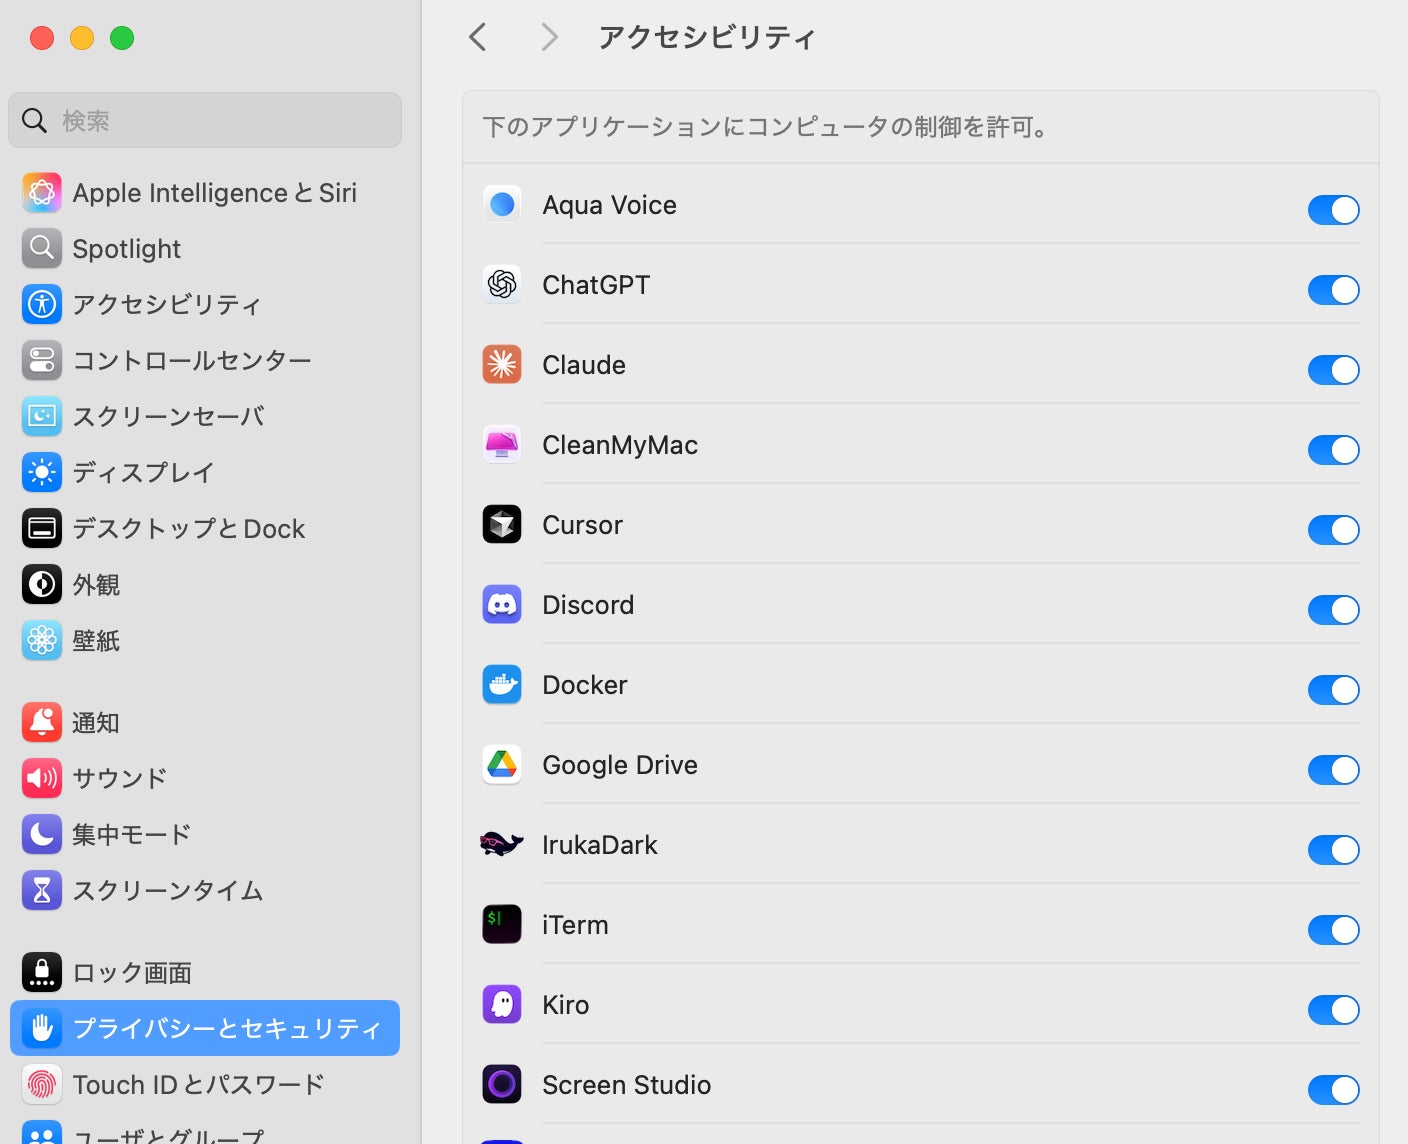
Task: Open 集中モード settings label
Action: point(132,834)
